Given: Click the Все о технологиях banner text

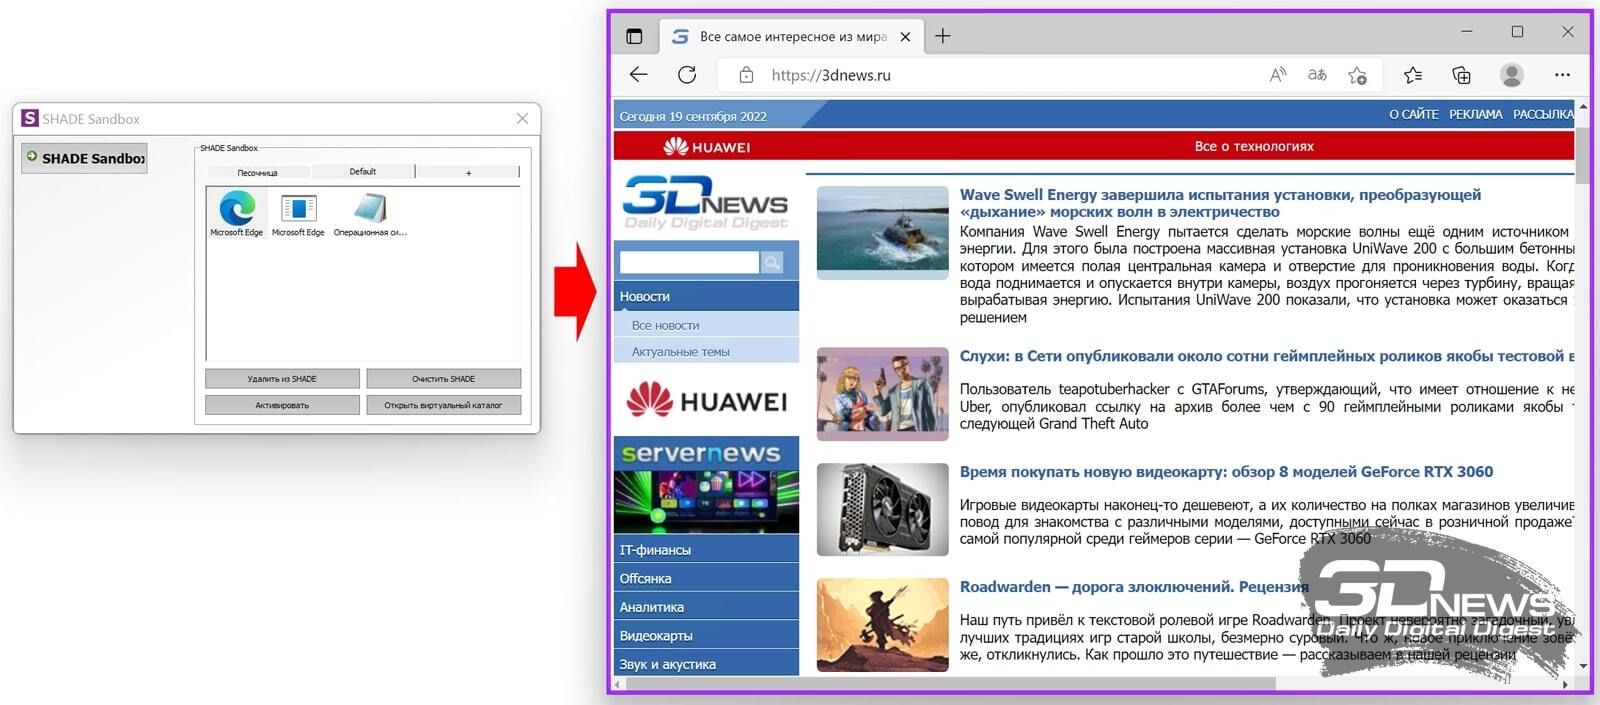Looking at the screenshot, I should [1254, 146].
